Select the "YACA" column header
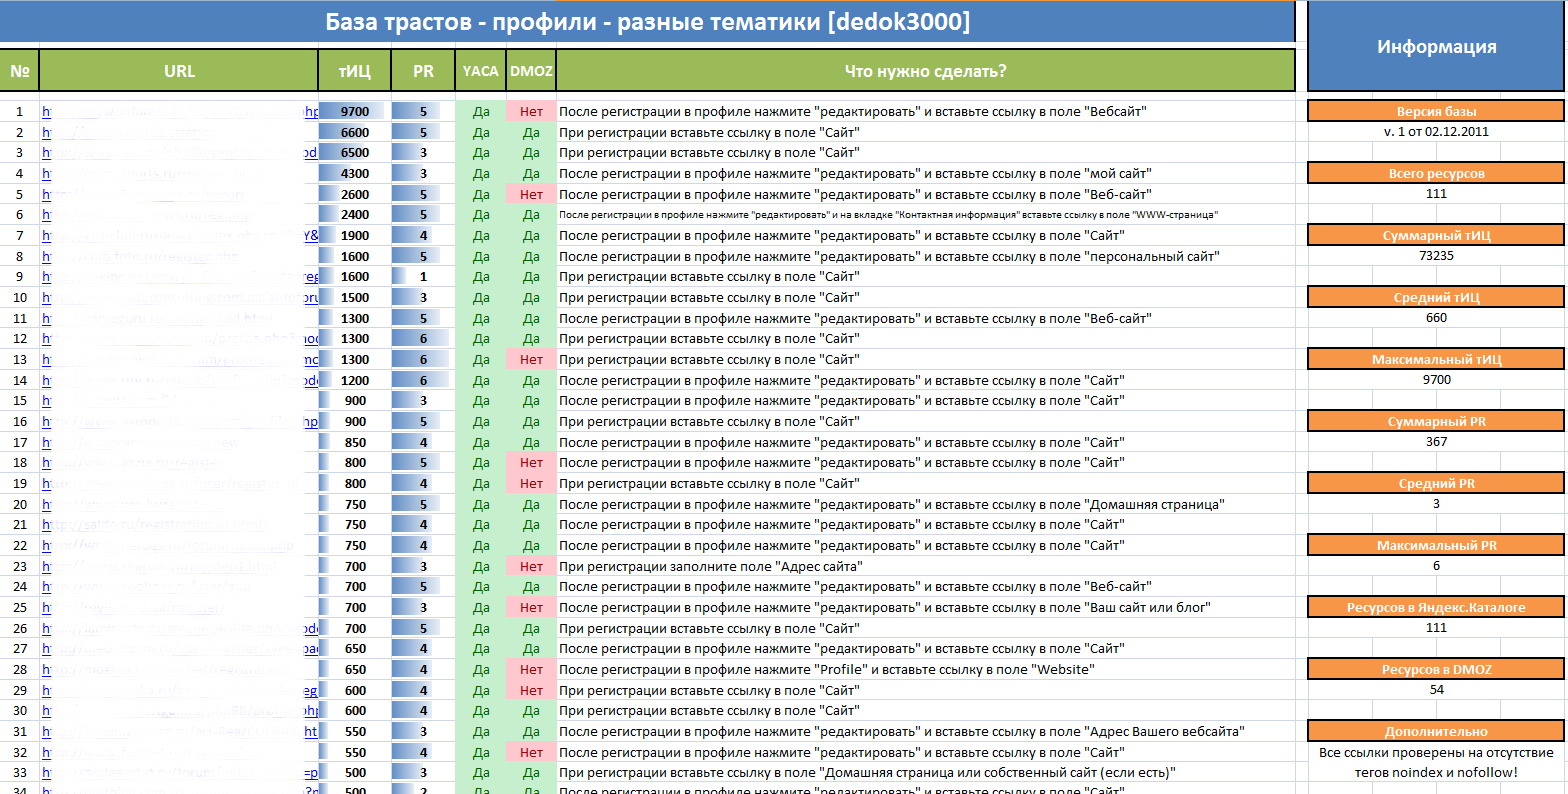This screenshot has height=794, width=1568. [481, 71]
